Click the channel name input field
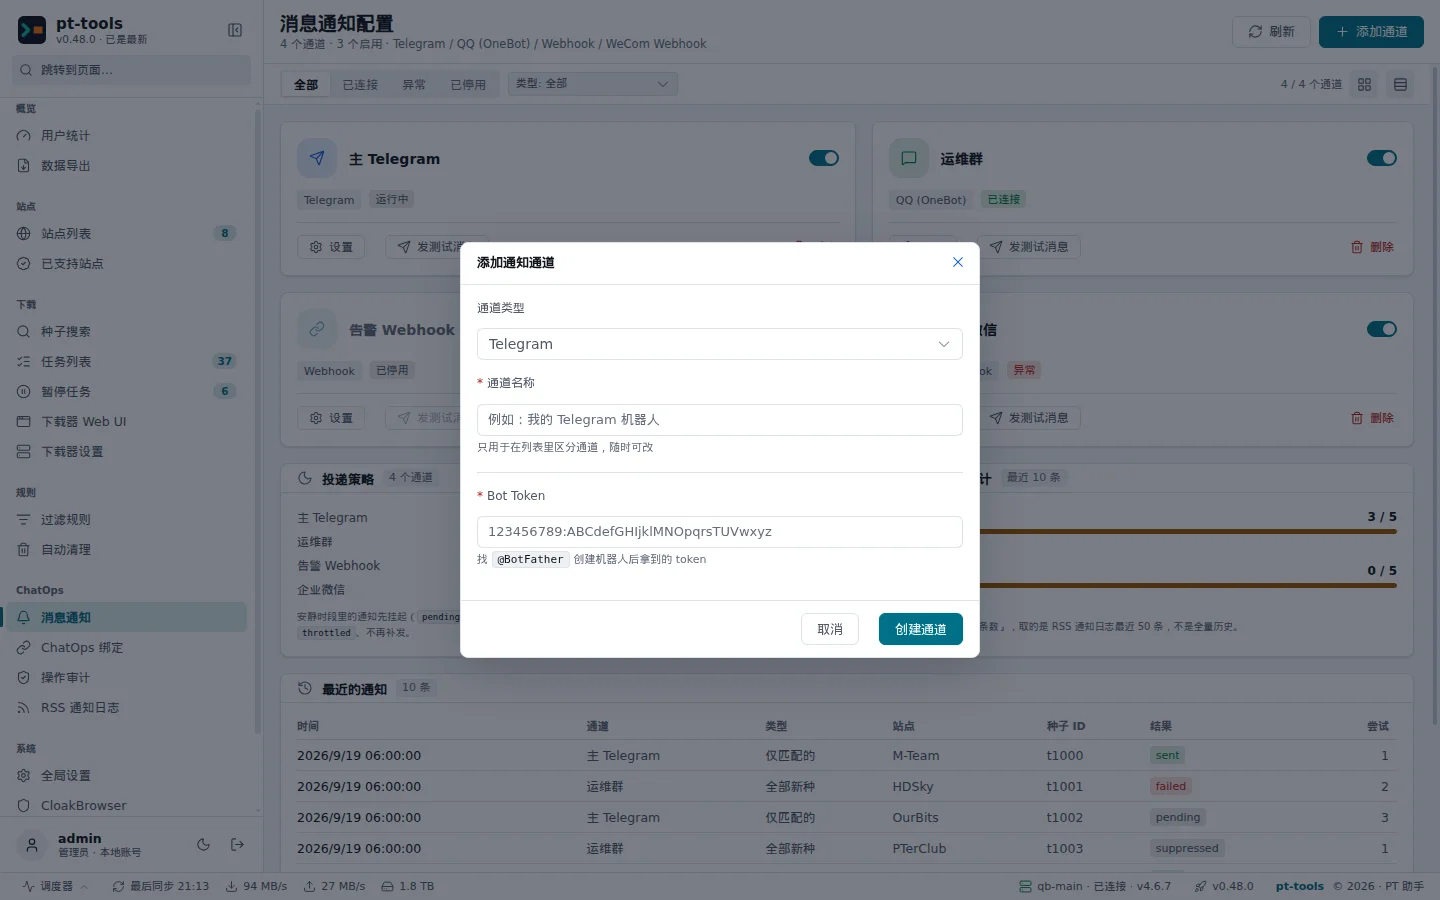 (719, 420)
